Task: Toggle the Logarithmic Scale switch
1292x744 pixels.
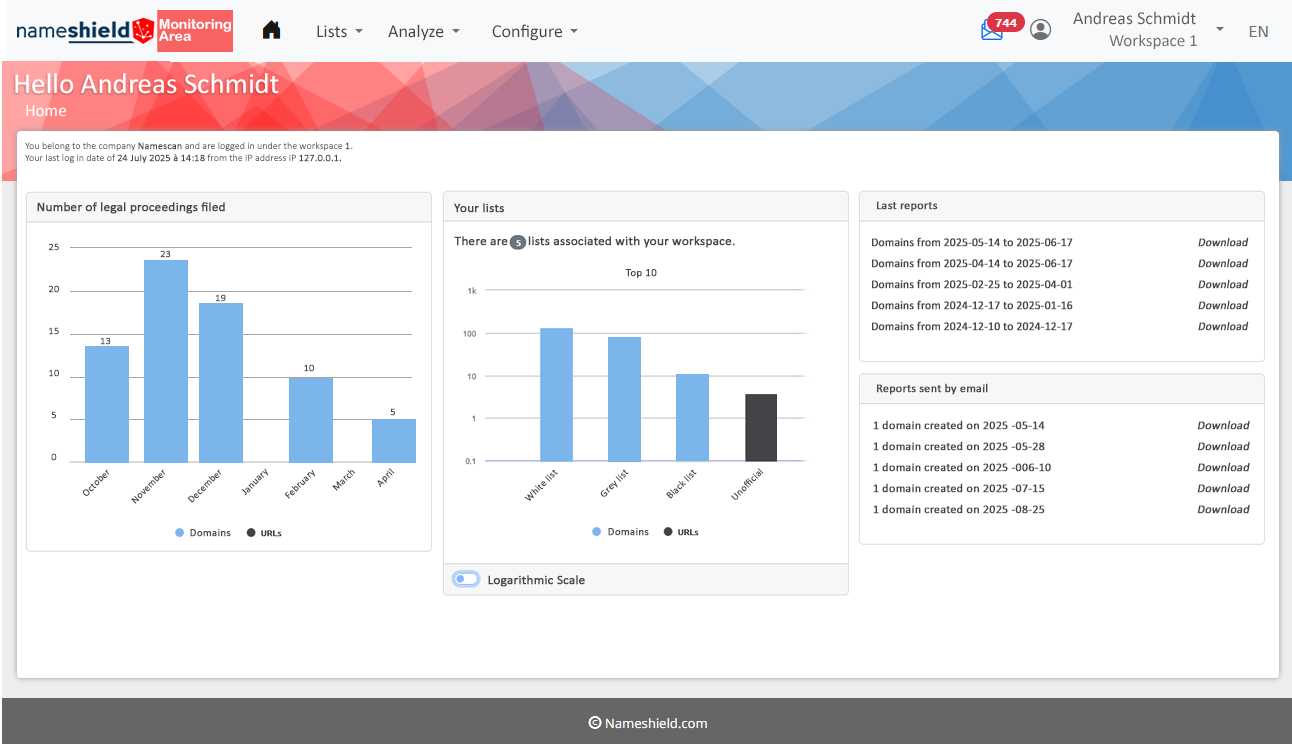Action: click(x=465, y=579)
